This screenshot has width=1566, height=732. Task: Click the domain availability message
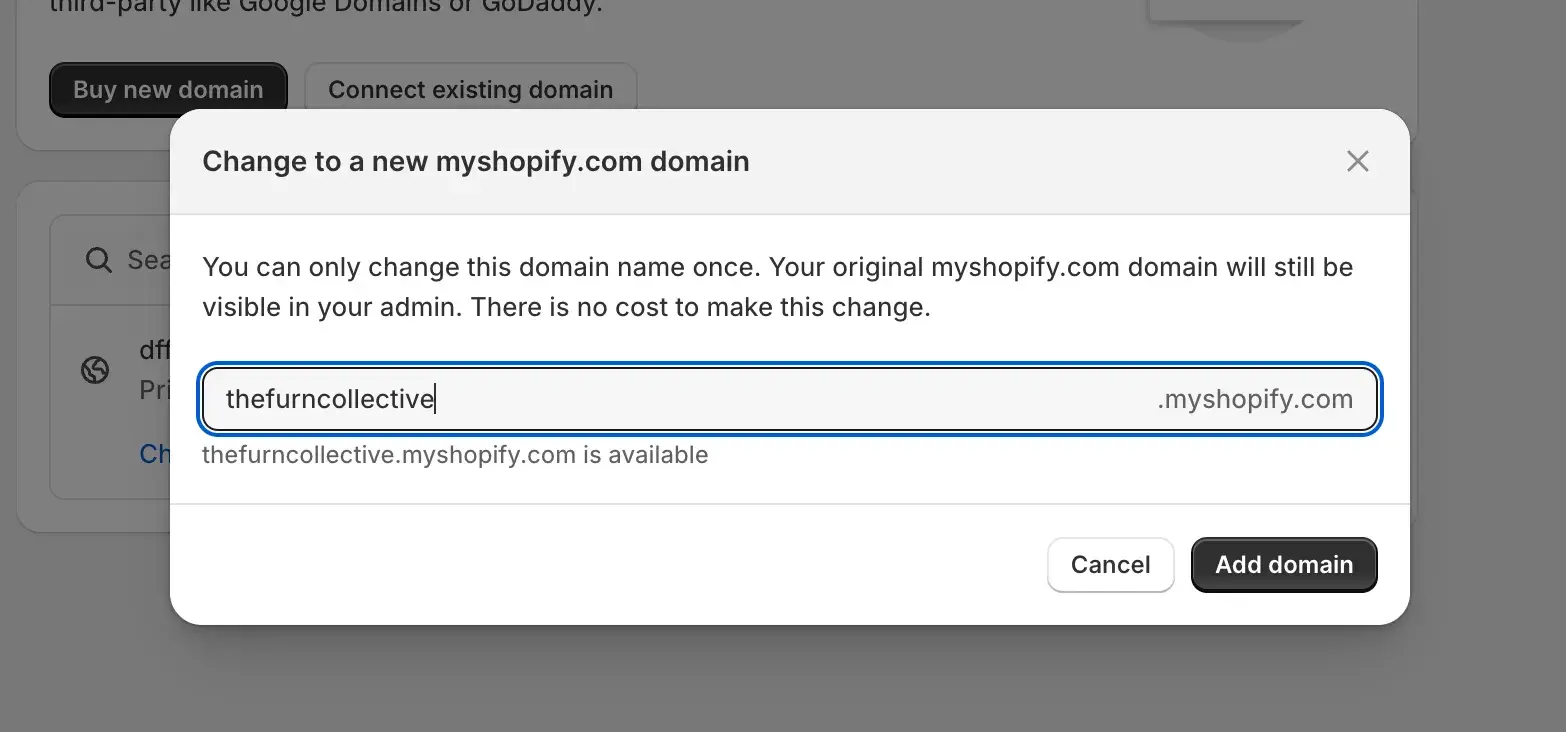coord(455,456)
